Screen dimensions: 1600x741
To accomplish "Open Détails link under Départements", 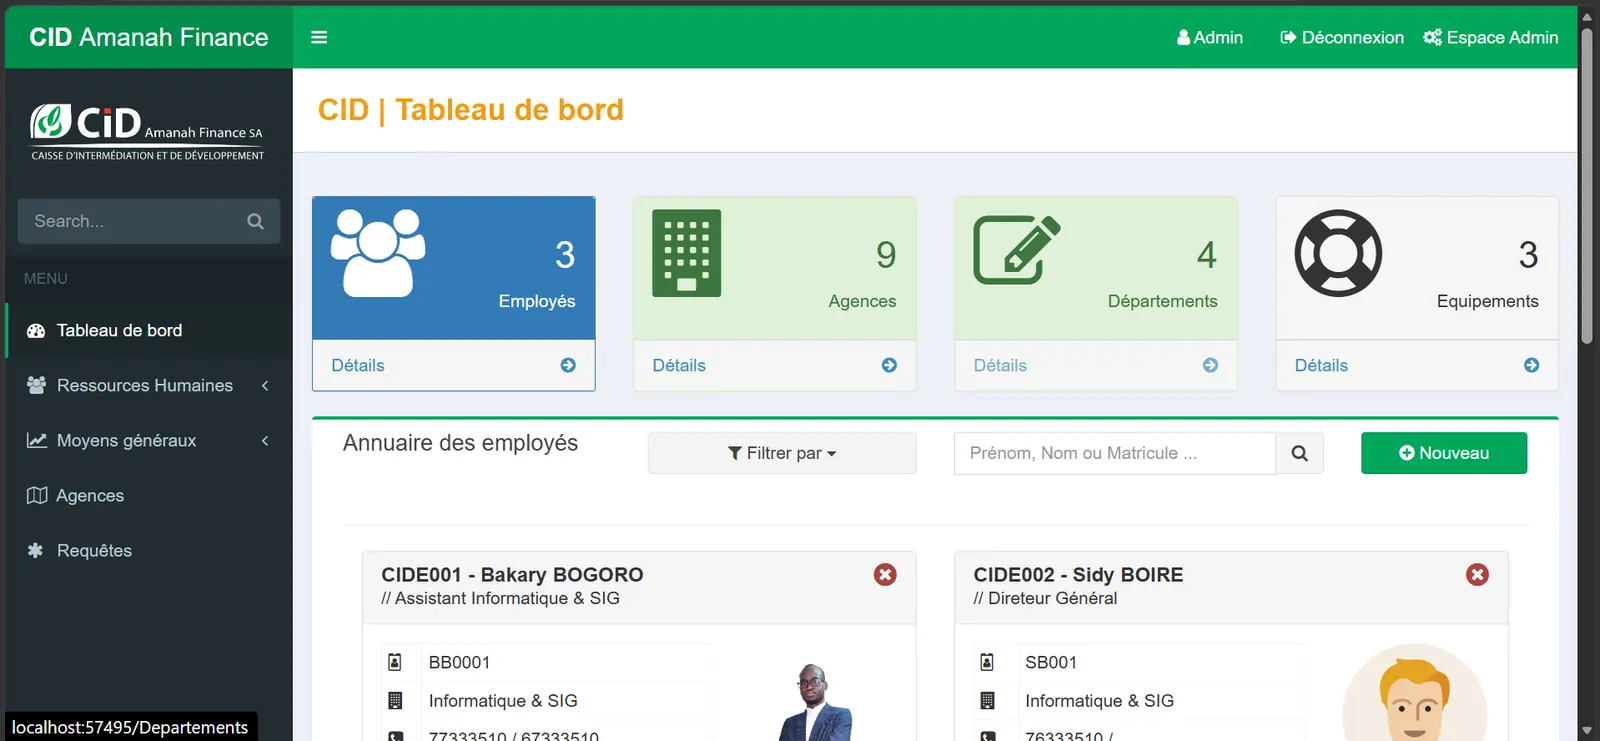I will coord(1000,365).
